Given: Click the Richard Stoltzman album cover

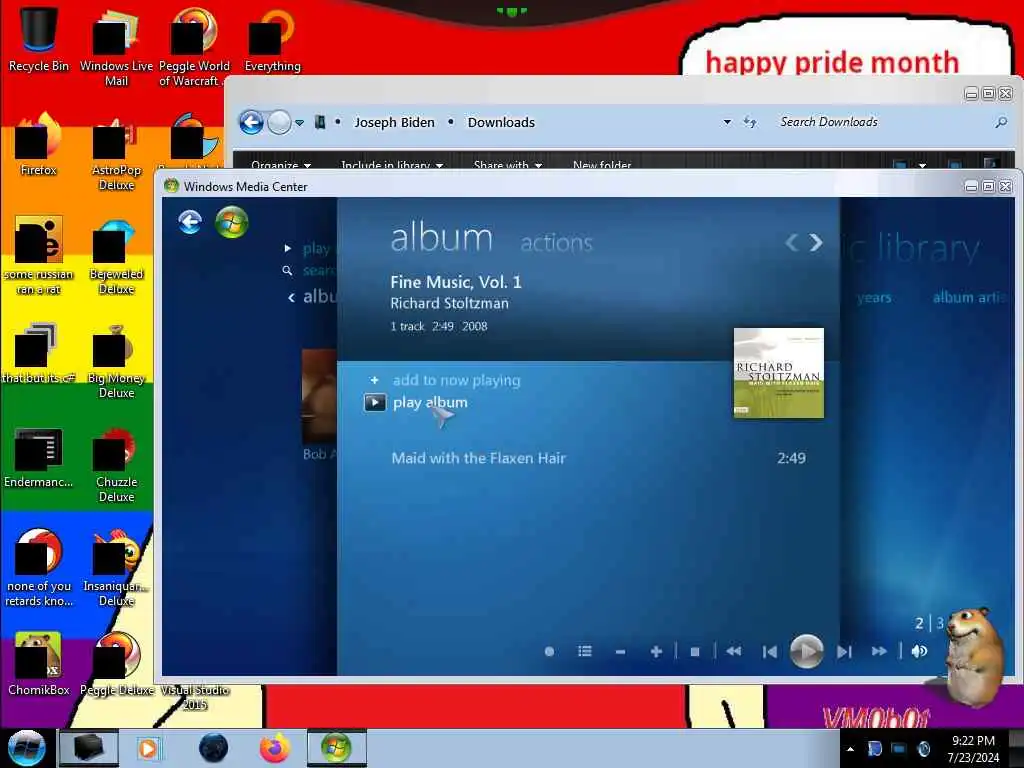Looking at the screenshot, I should pyautogui.click(x=778, y=373).
